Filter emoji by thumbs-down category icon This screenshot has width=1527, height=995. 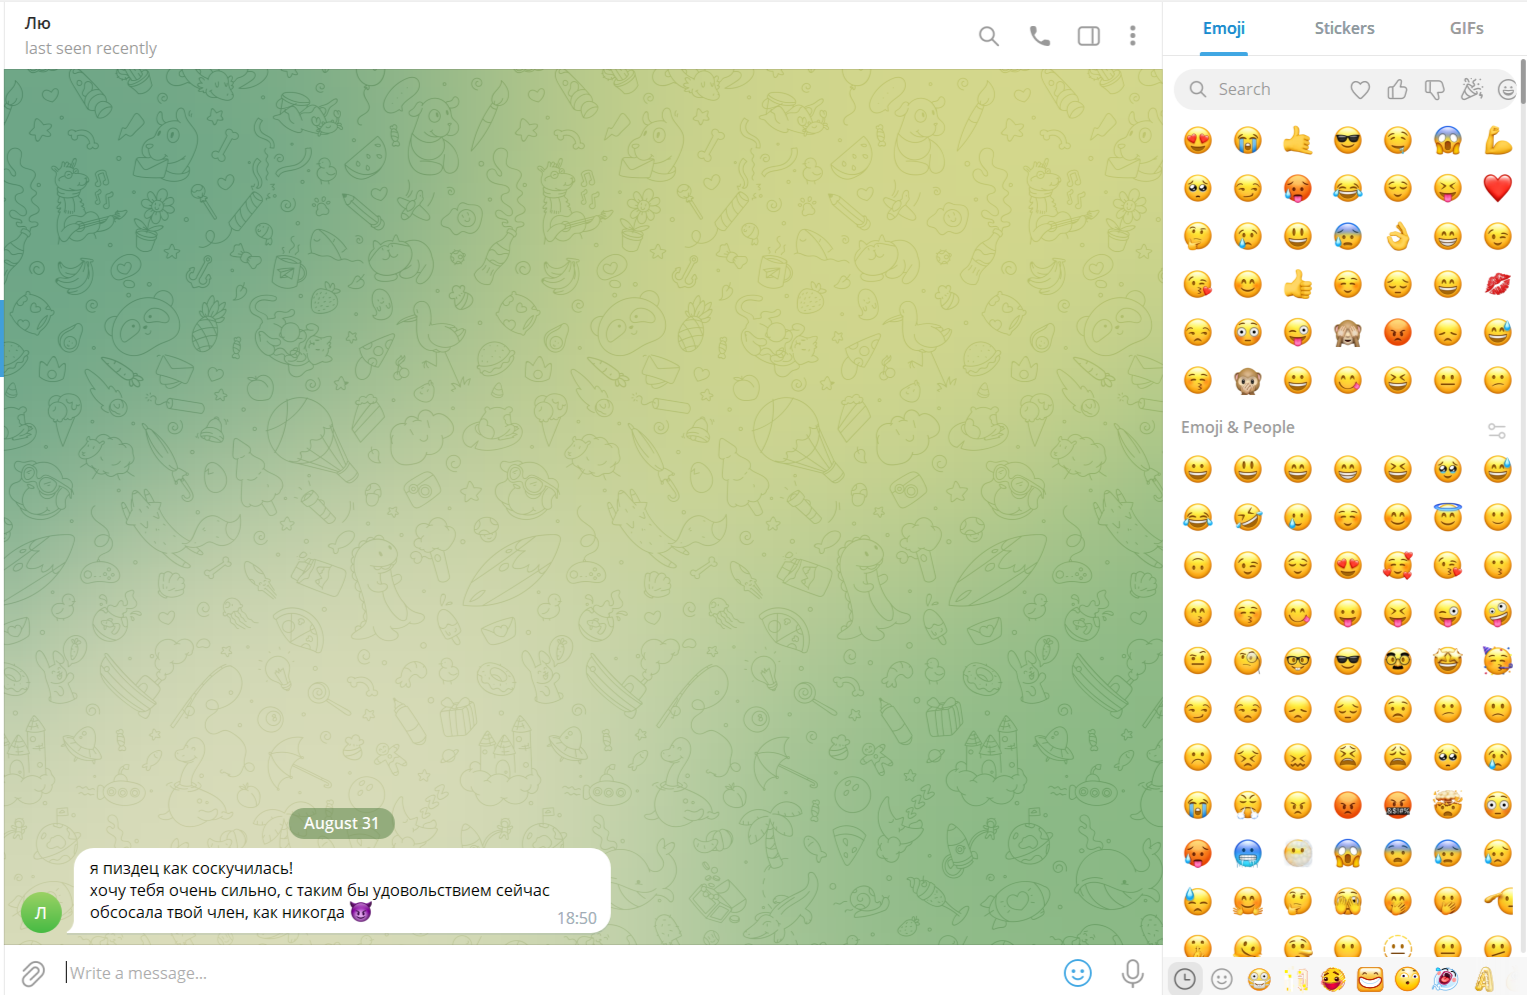coord(1434,90)
